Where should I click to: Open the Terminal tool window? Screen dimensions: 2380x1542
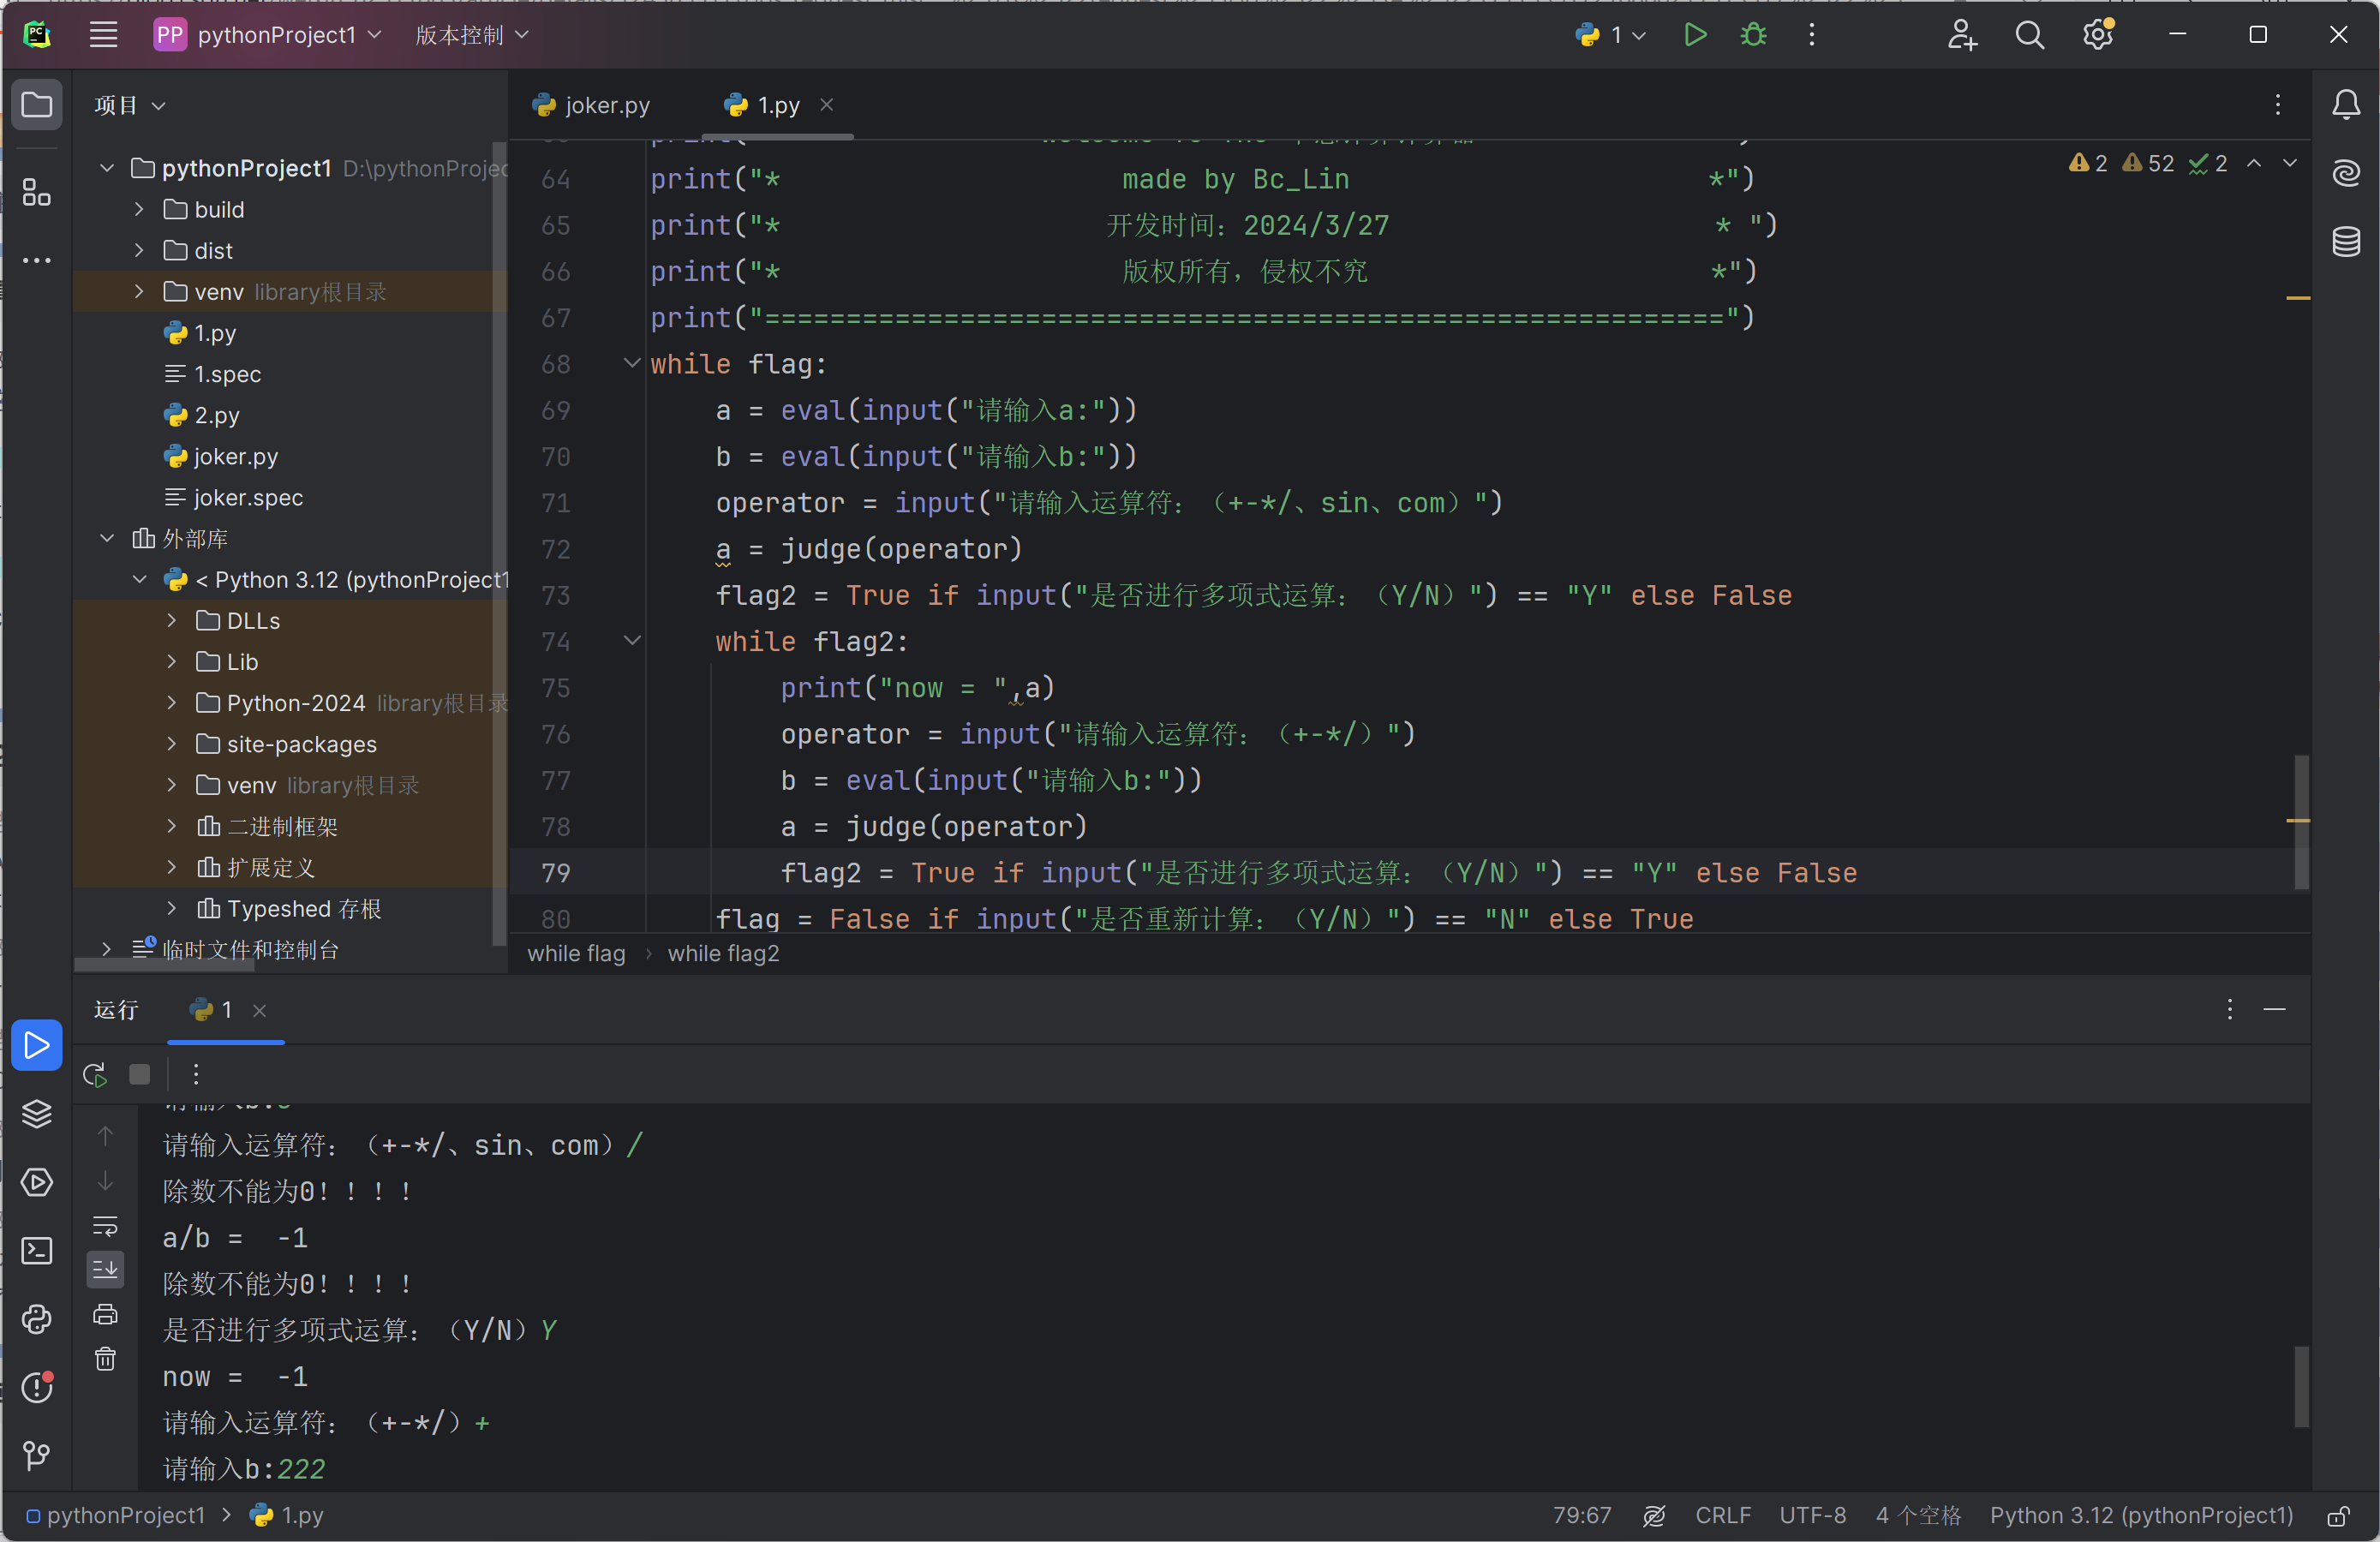pyautogui.click(x=37, y=1251)
